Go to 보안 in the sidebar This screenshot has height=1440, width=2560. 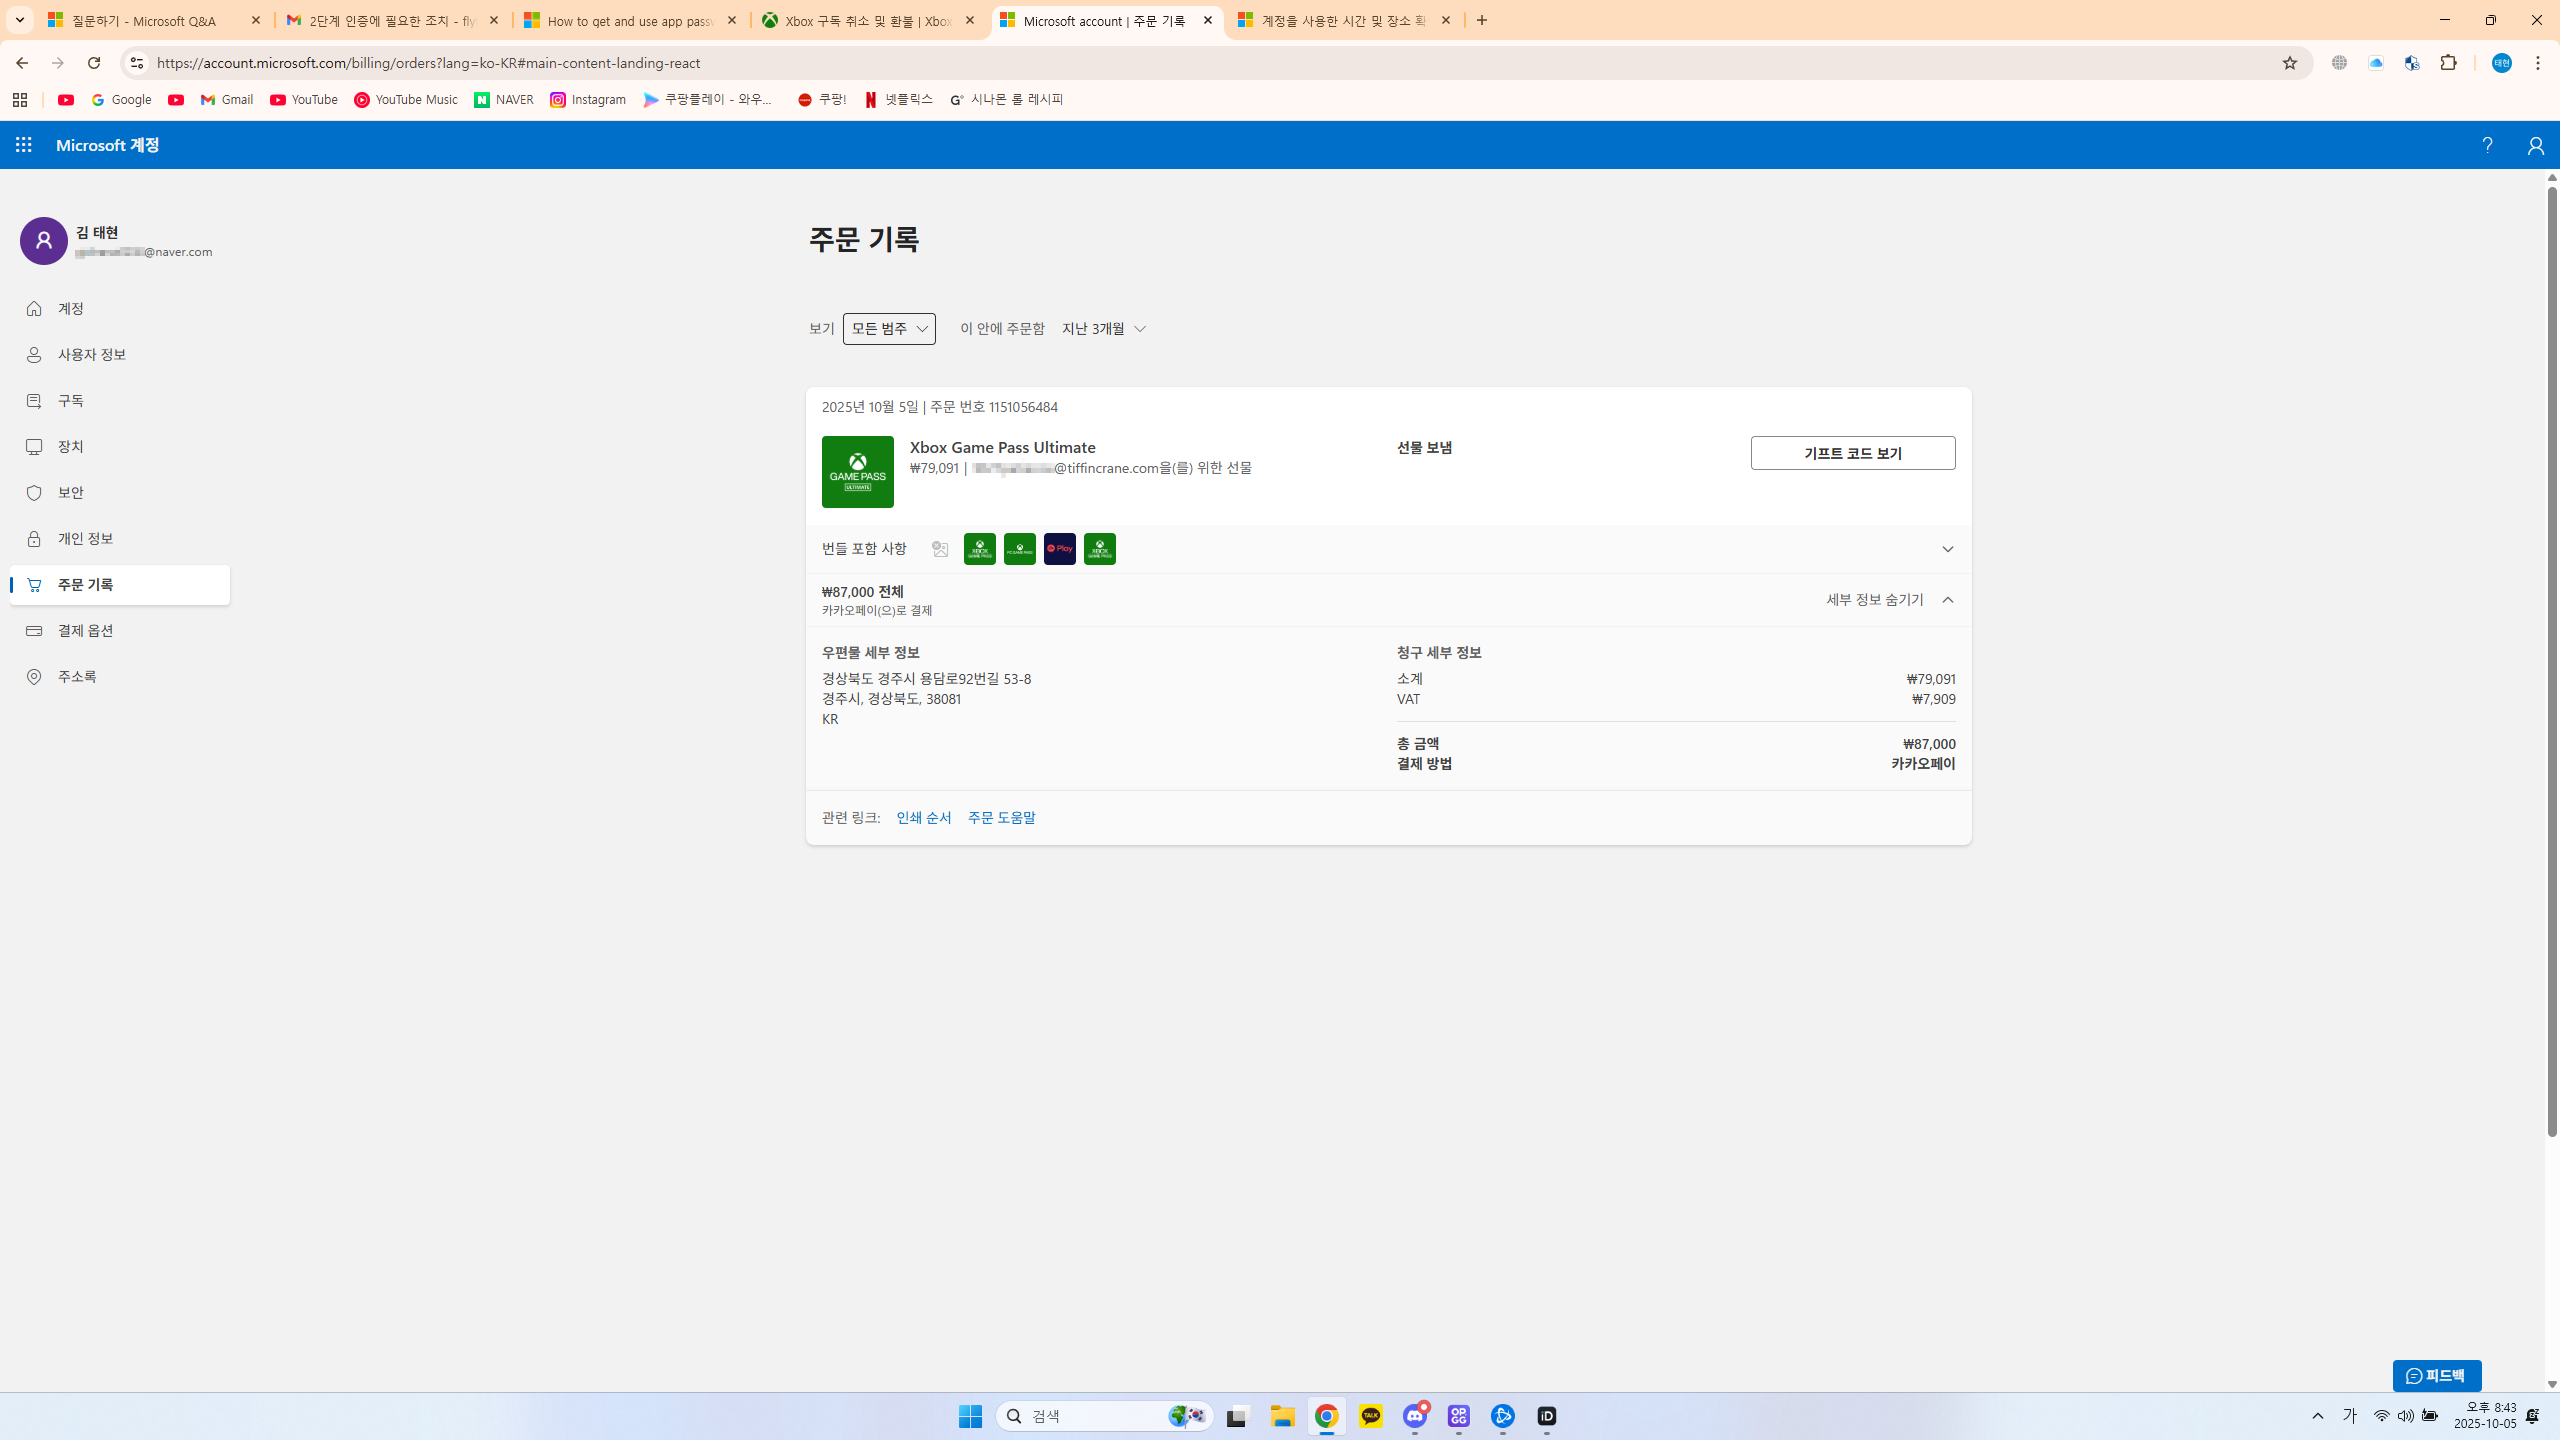pyautogui.click(x=120, y=493)
